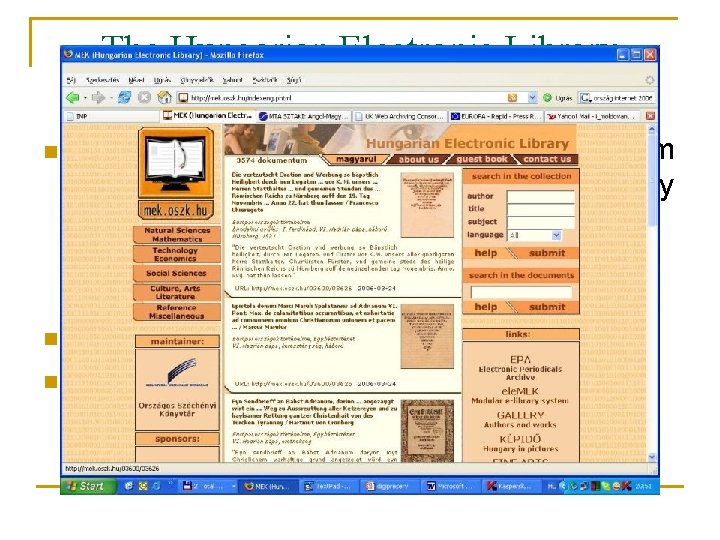Viewport: 720px width, 540px height.
Task: Click the first document cover thumbnail
Action: 427,205
